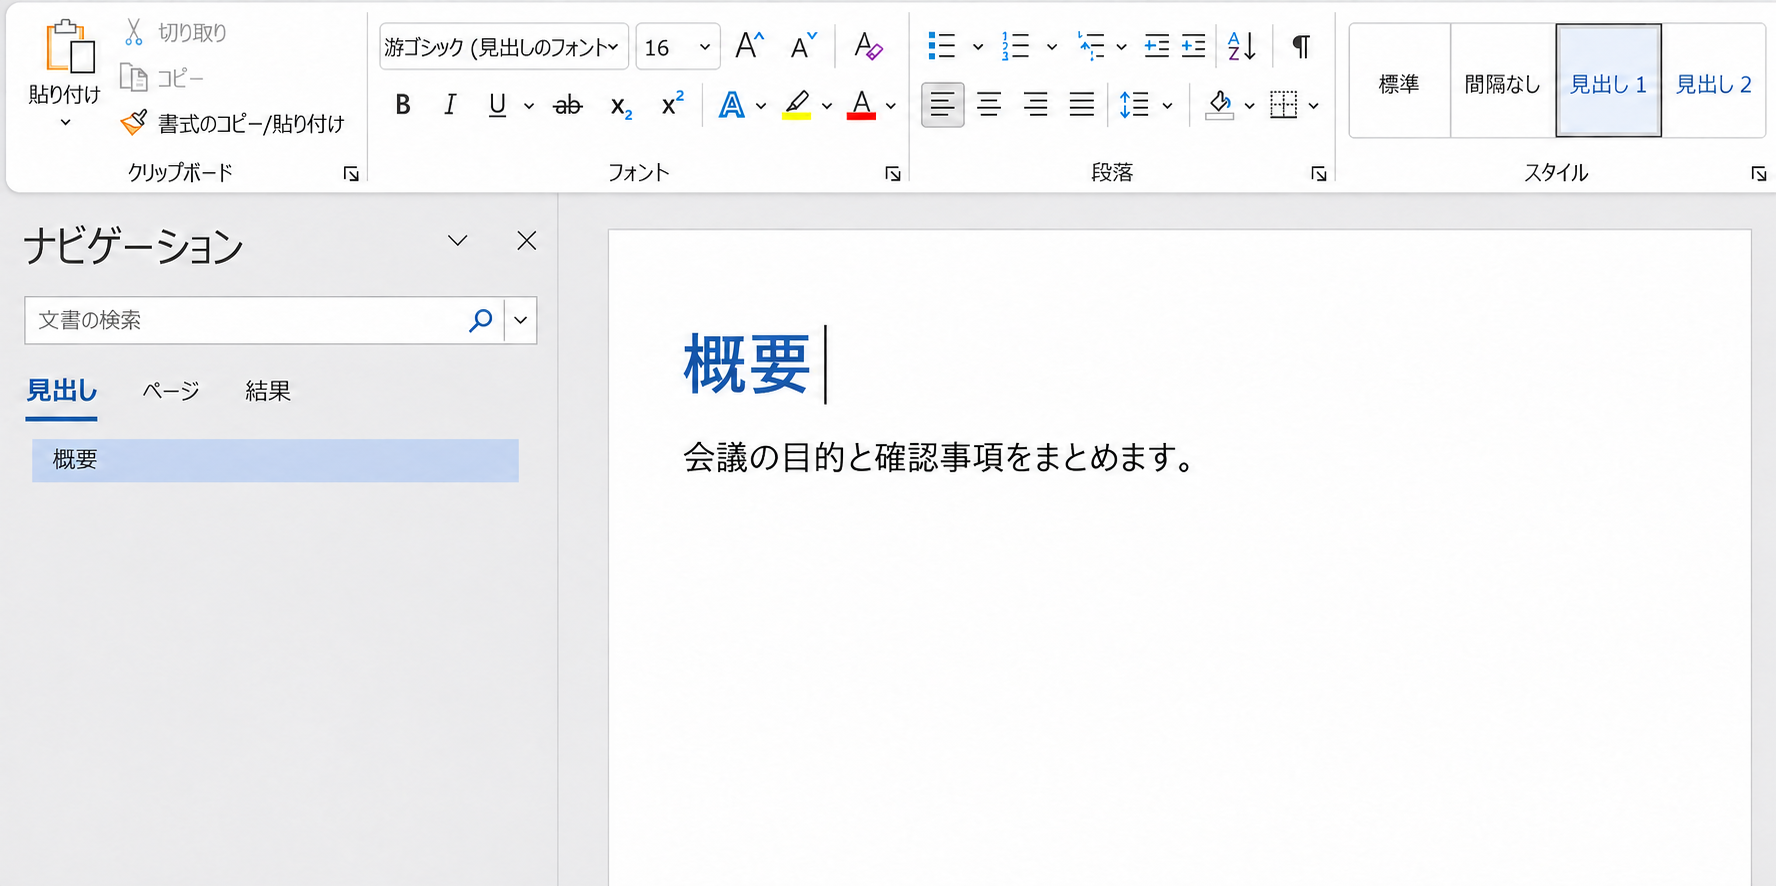The image size is (1776, 886).
Task: Click the Cut (切り取り) scissors icon
Action: click(x=133, y=32)
